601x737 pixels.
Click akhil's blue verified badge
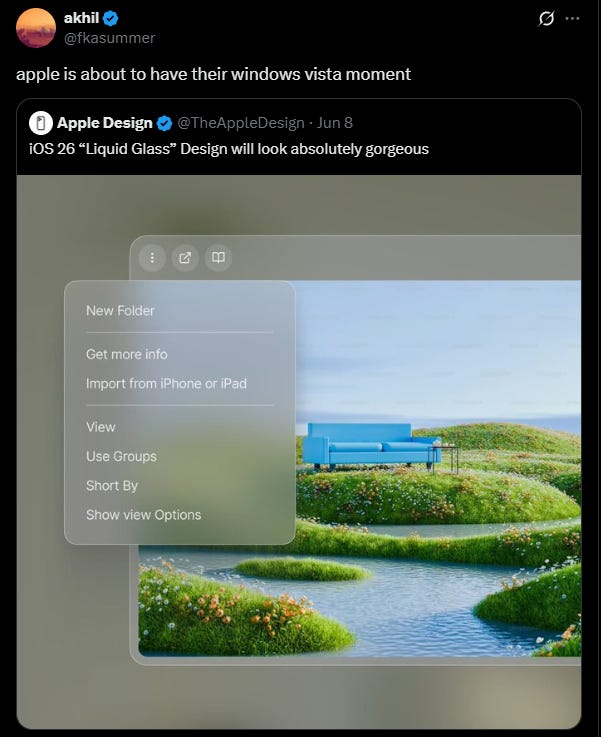pos(110,18)
